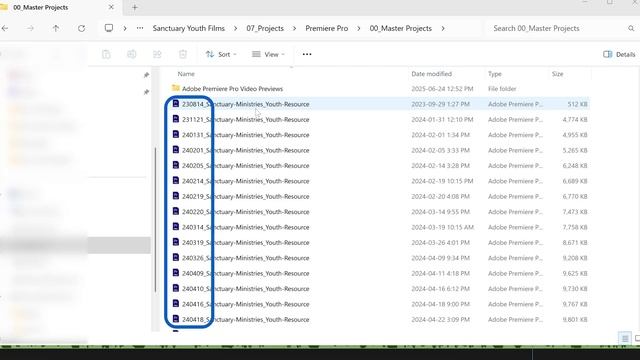Screen dimensions: 640x360
Task: Sort by Date modified column header
Action: [431, 74]
